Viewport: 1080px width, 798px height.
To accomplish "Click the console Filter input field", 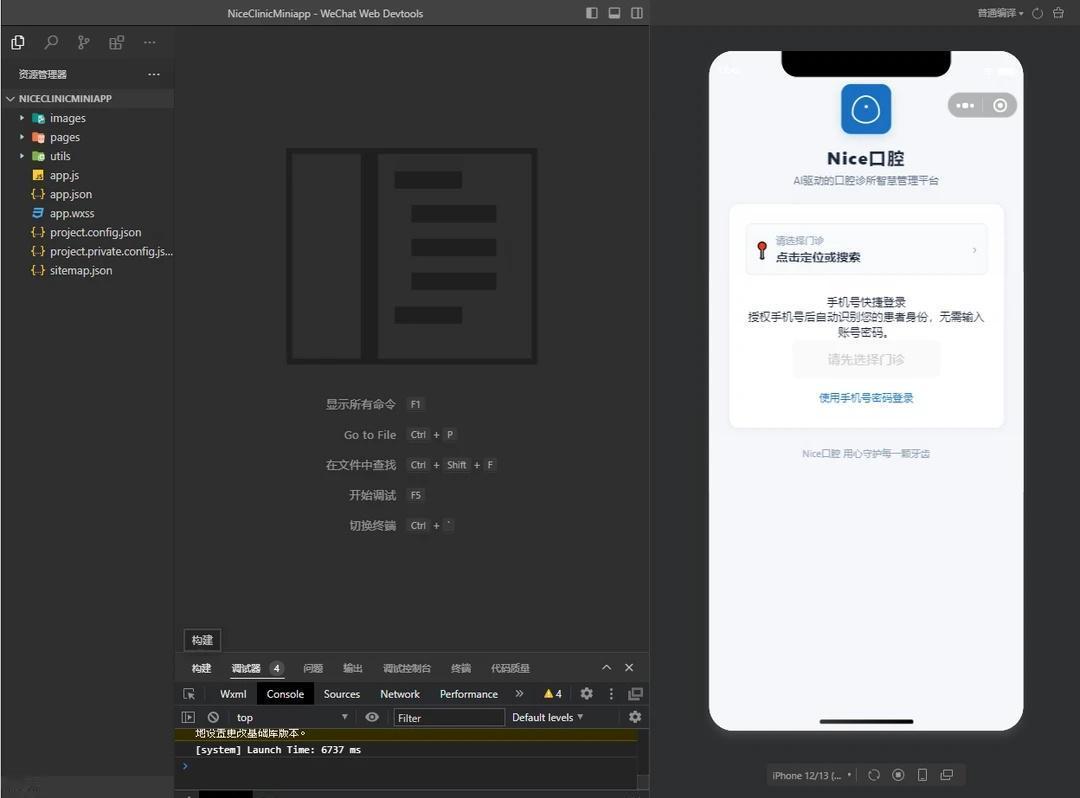I will [x=448, y=717].
